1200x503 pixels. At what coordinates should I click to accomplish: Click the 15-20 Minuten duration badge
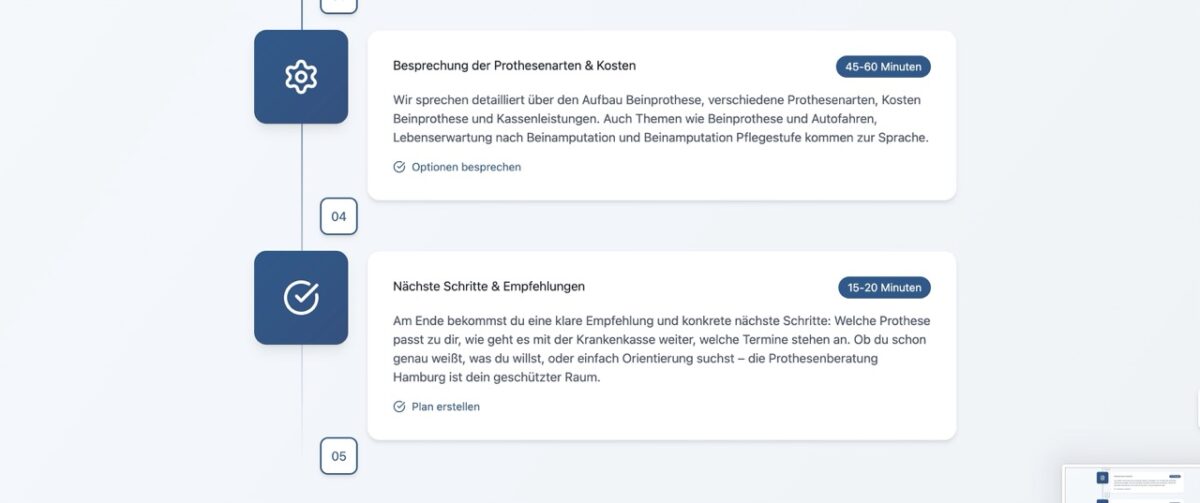884,288
